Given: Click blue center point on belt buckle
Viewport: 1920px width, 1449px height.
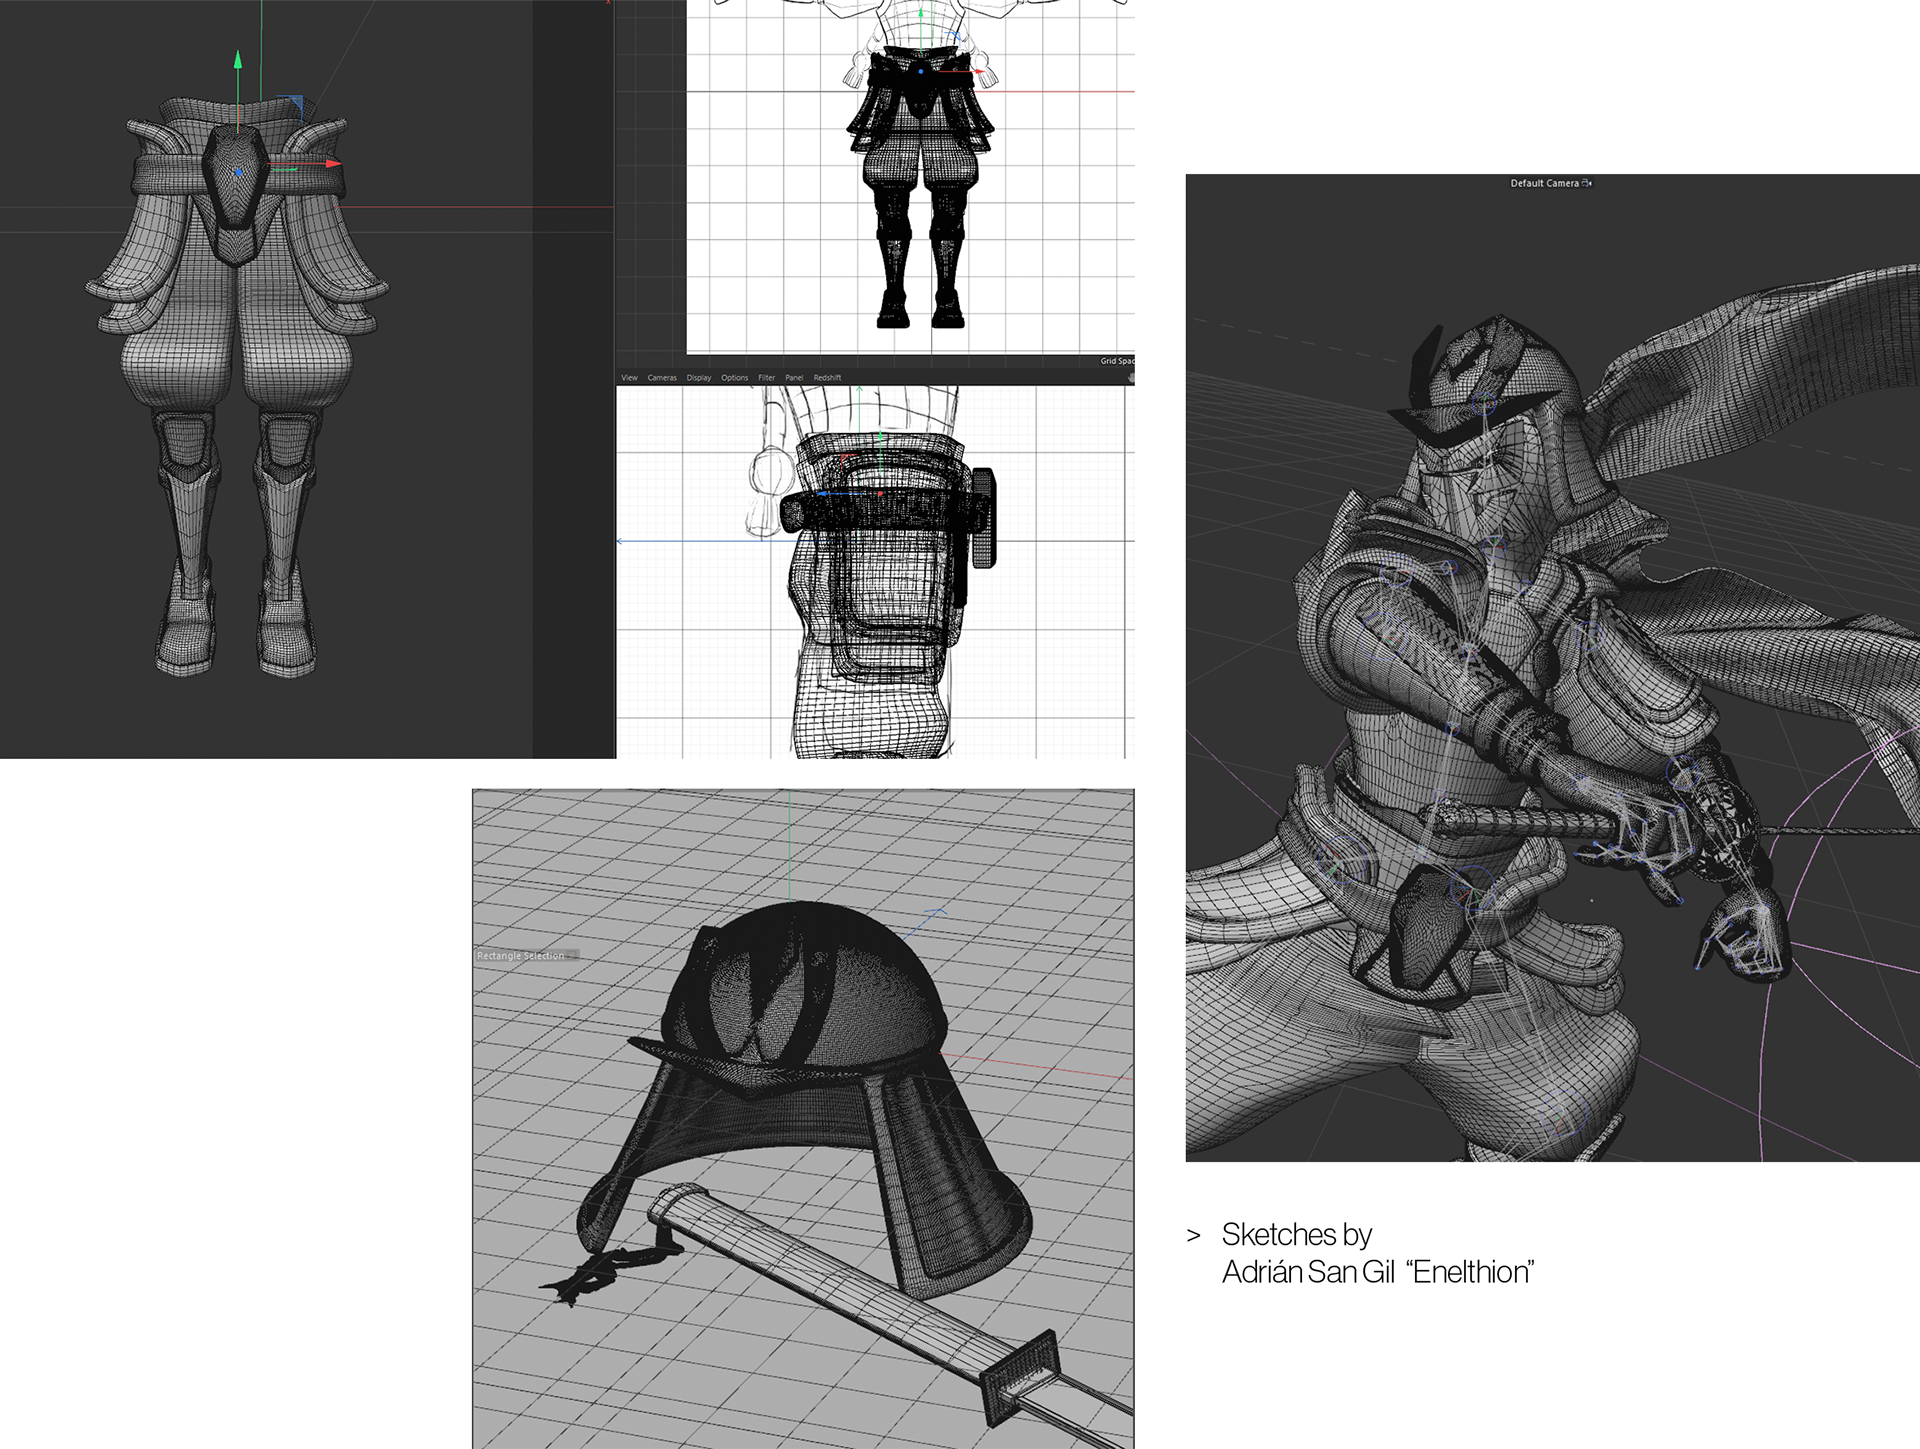Looking at the screenshot, I should click(x=238, y=173).
